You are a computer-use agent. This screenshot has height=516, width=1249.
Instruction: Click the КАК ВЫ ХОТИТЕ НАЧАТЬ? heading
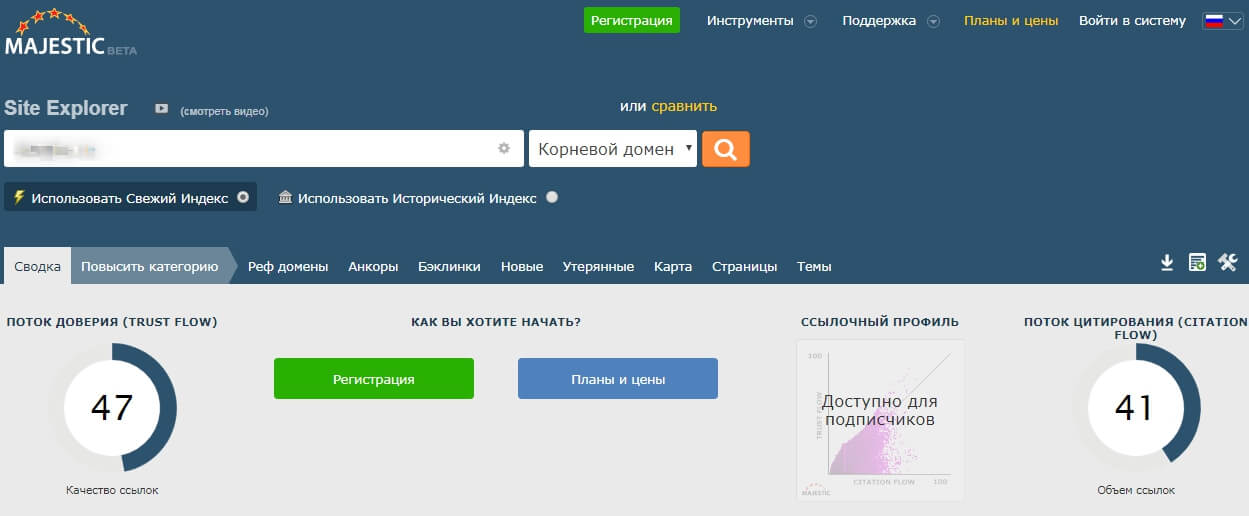[x=496, y=322]
